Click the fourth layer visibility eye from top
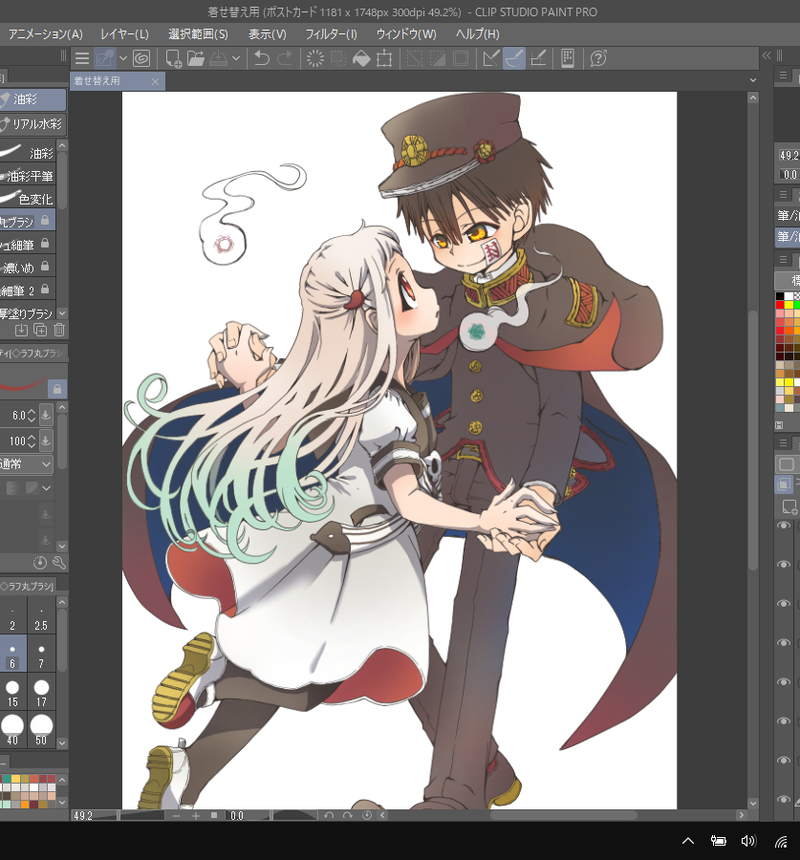This screenshot has height=860, width=800. click(784, 642)
